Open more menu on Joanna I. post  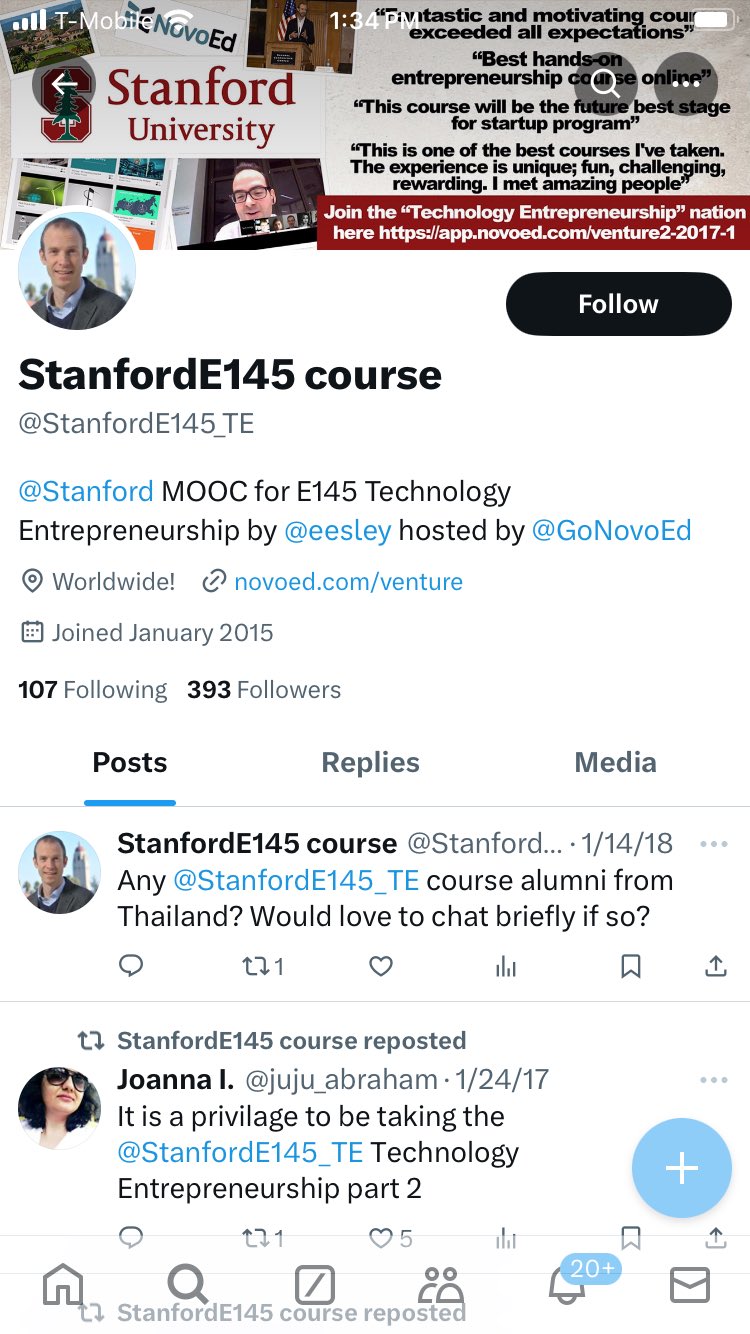click(x=714, y=1080)
